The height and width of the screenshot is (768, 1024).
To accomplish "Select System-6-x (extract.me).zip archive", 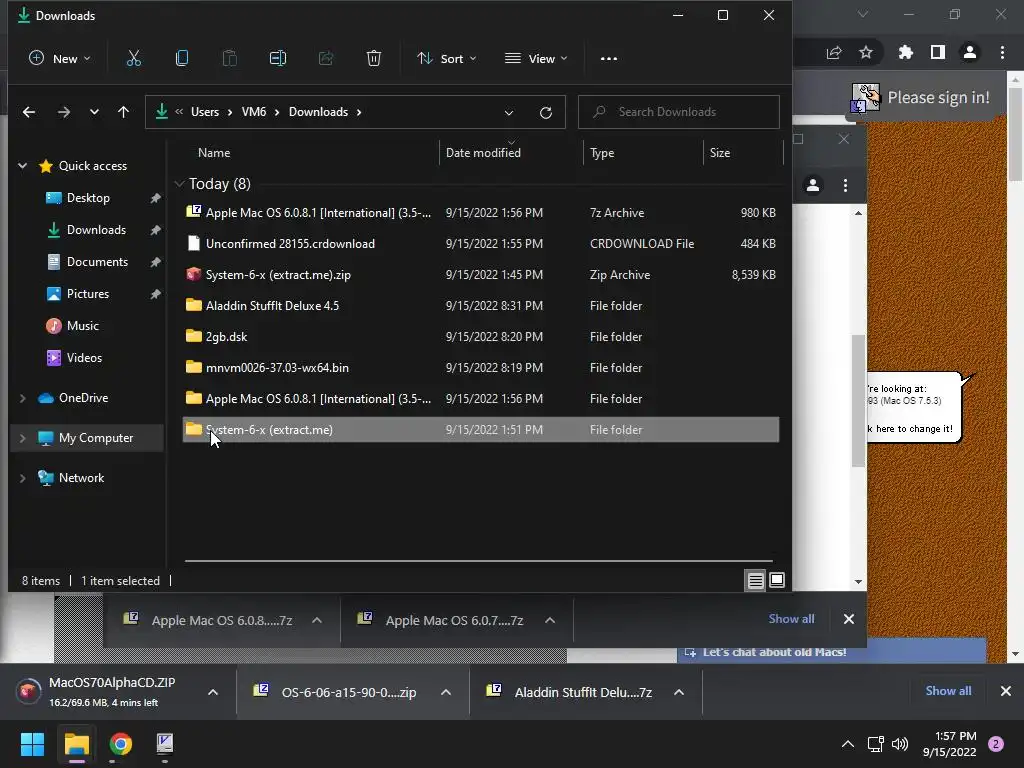I will pos(481,275).
